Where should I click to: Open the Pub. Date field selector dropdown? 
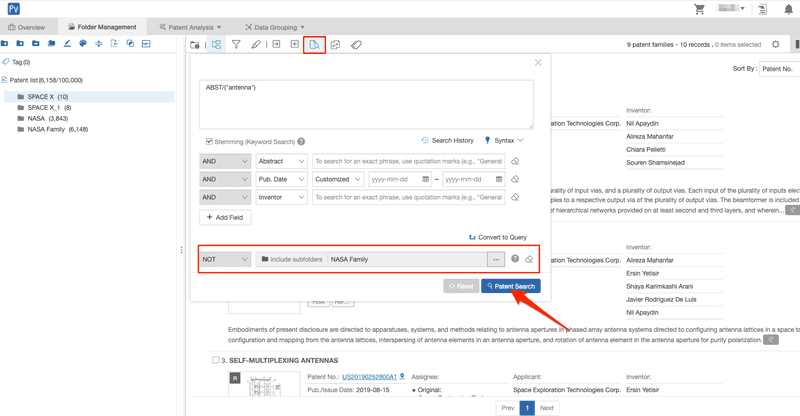(x=282, y=179)
